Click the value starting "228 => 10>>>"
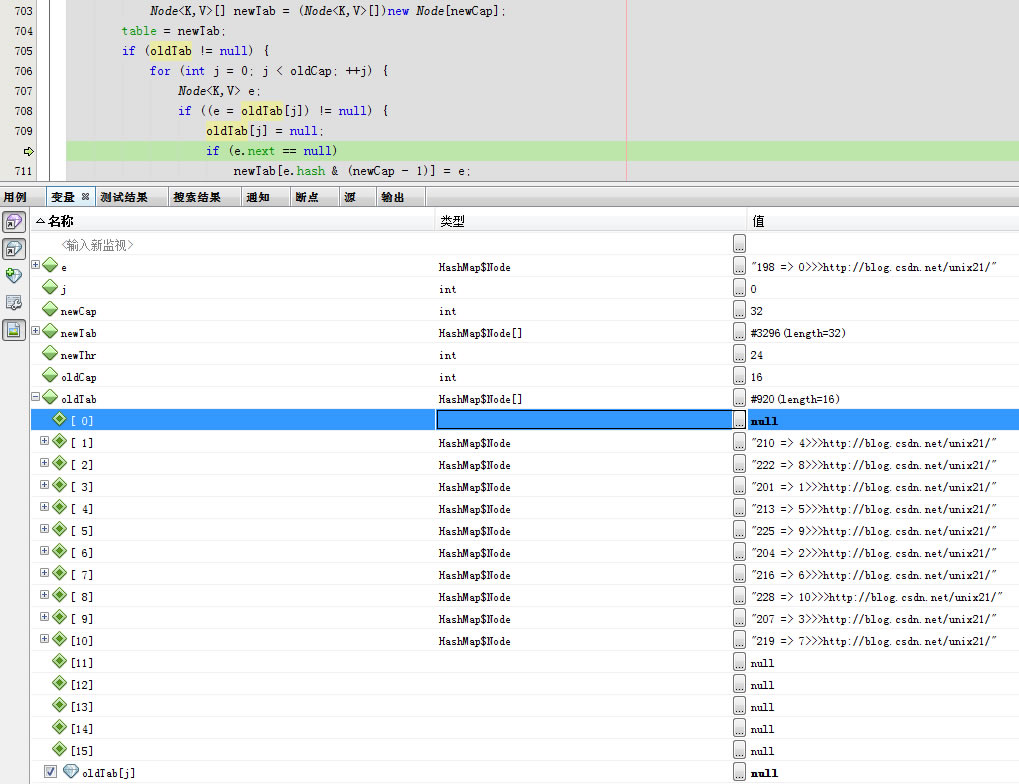 tap(876, 597)
